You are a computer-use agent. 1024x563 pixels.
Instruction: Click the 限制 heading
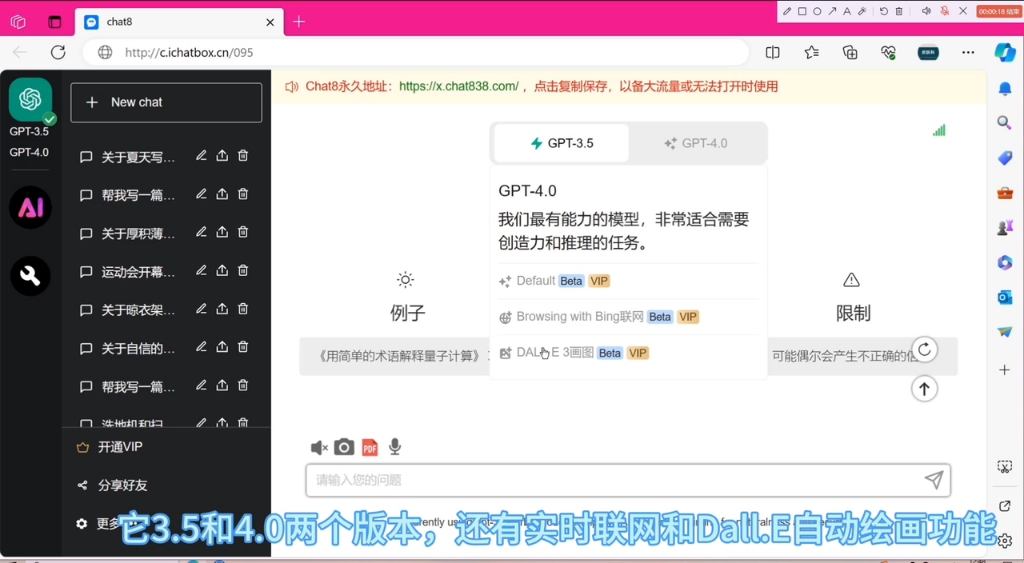(x=853, y=313)
